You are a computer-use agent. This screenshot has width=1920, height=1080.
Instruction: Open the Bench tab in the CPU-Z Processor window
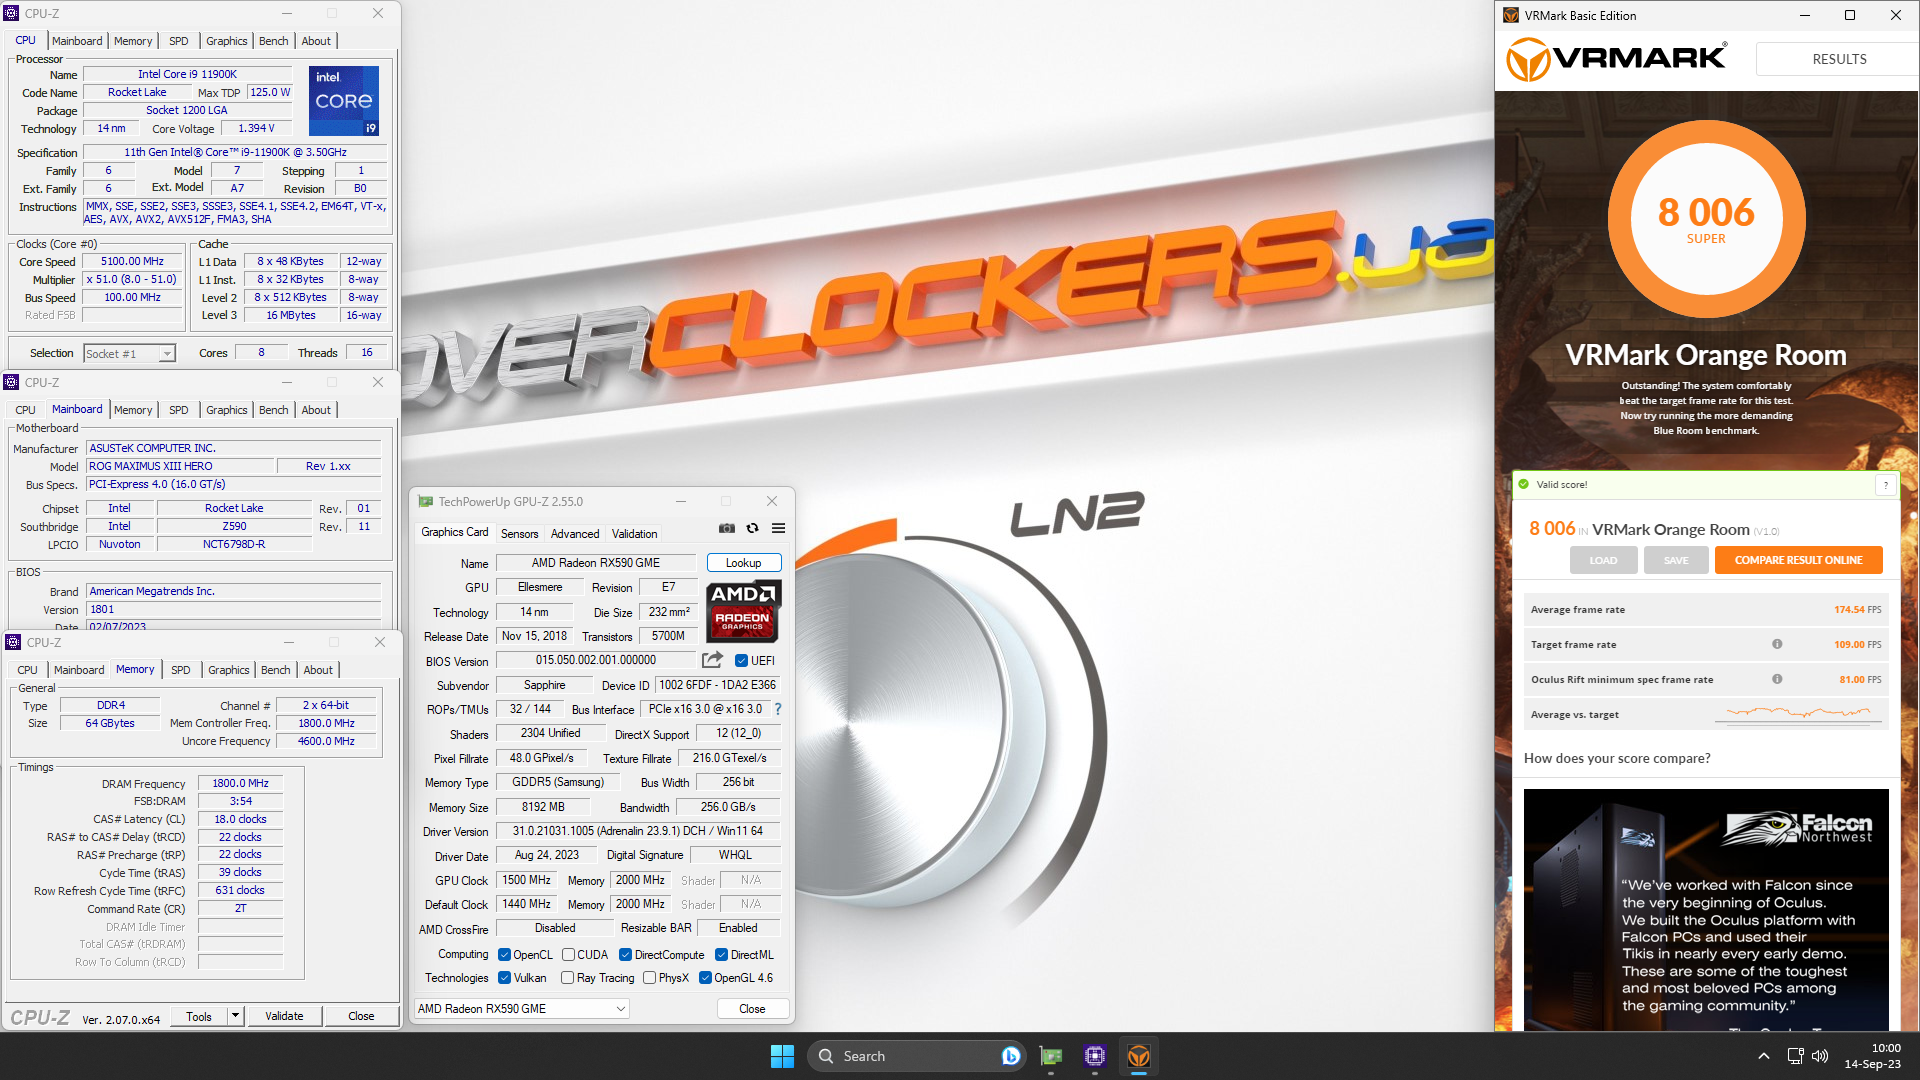(273, 41)
